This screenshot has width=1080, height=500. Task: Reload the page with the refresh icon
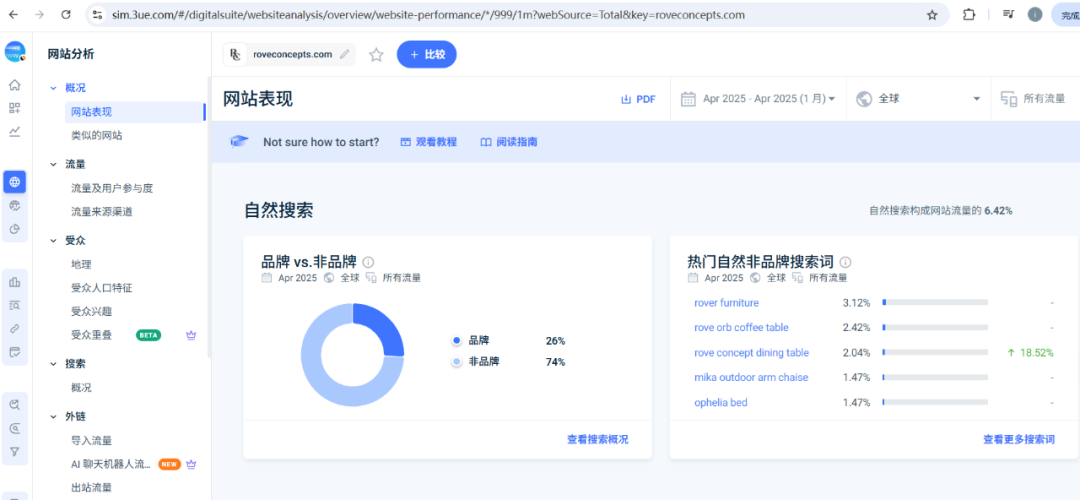click(x=65, y=14)
